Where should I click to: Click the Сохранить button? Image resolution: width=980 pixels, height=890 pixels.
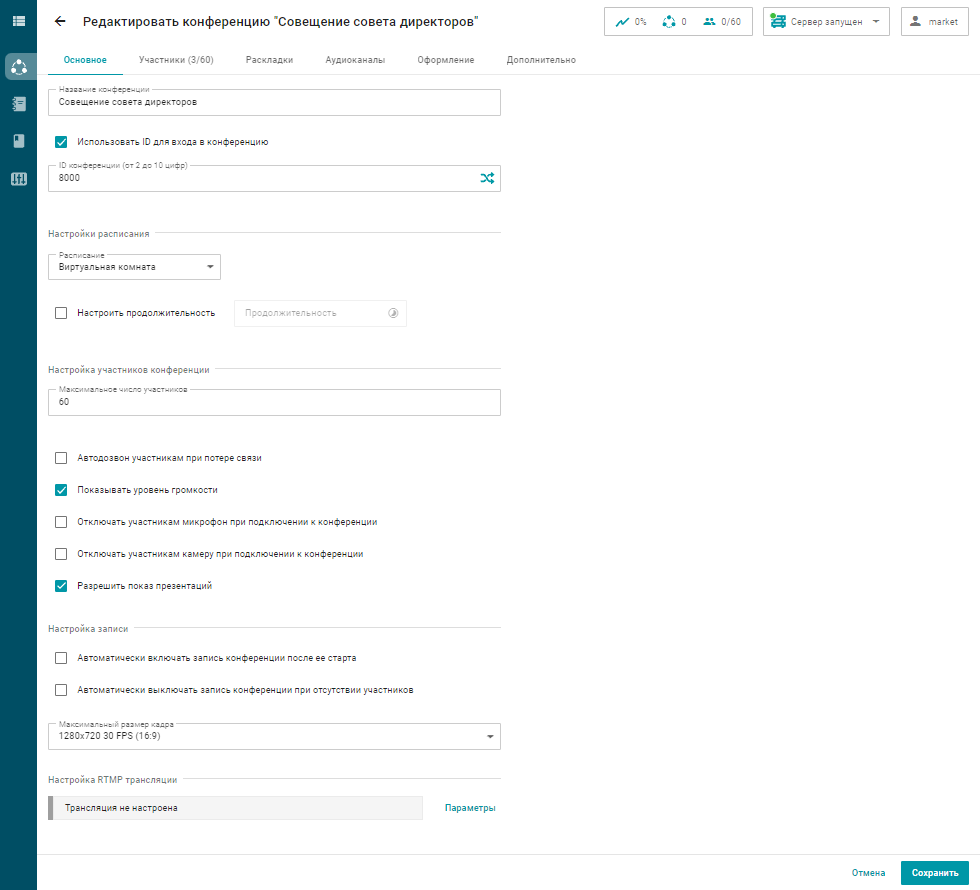click(x=935, y=873)
